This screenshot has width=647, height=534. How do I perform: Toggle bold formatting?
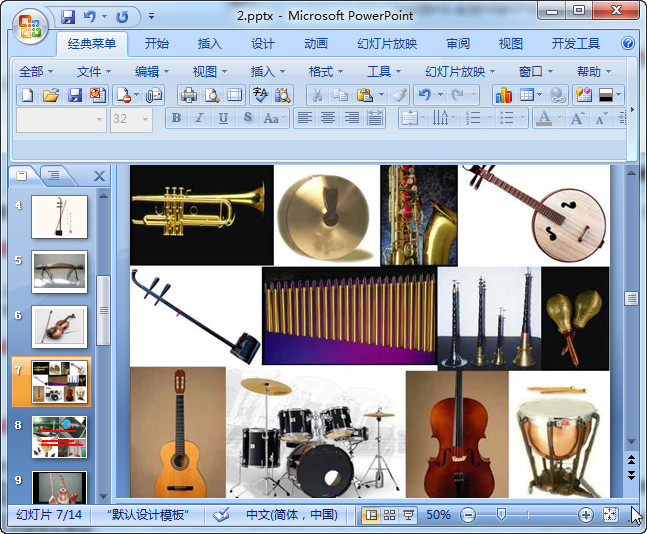tap(176, 118)
